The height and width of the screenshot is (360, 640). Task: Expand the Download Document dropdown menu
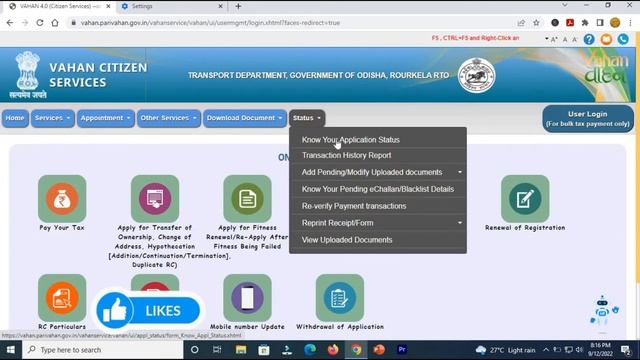245,118
